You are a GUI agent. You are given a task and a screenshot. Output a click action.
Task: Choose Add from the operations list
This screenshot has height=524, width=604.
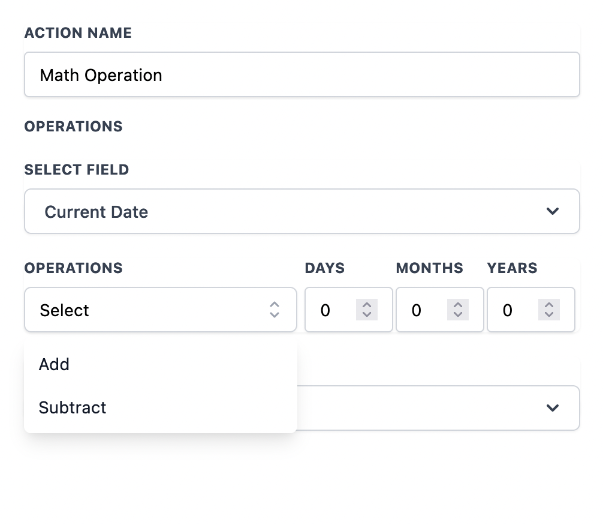point(54,364)
